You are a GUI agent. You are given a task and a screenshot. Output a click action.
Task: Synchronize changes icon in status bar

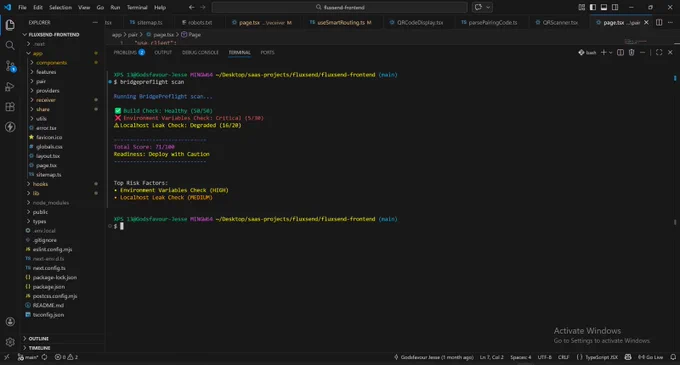tap(44, 357)
